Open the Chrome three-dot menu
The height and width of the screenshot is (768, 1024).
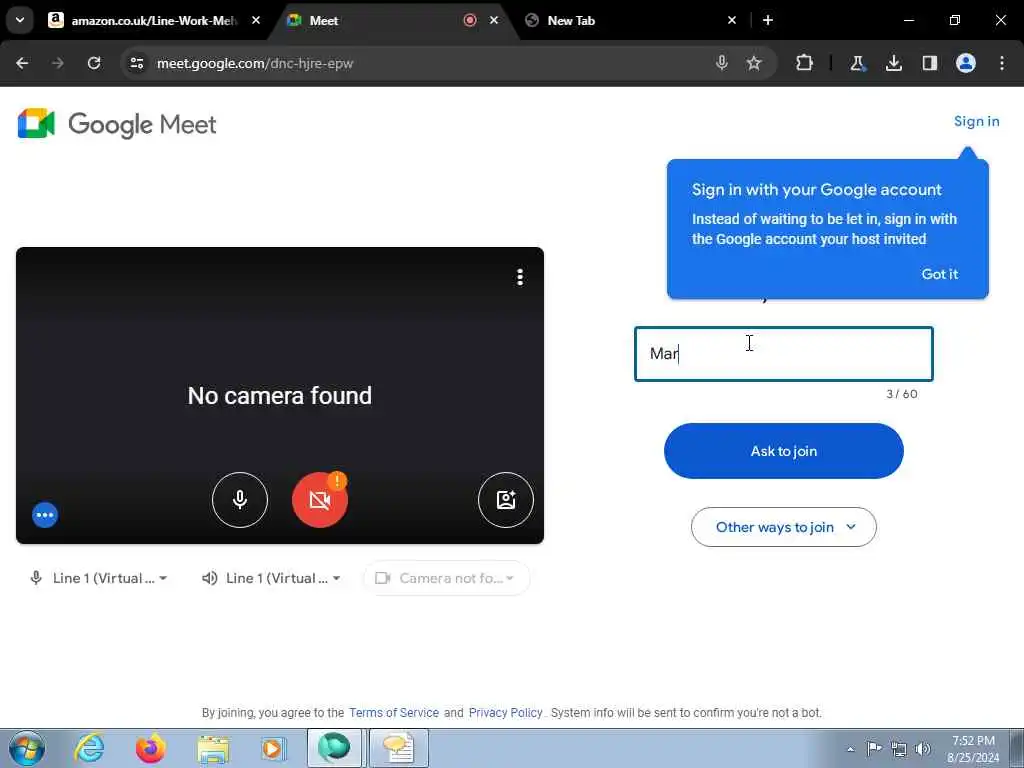(1002, 63)
